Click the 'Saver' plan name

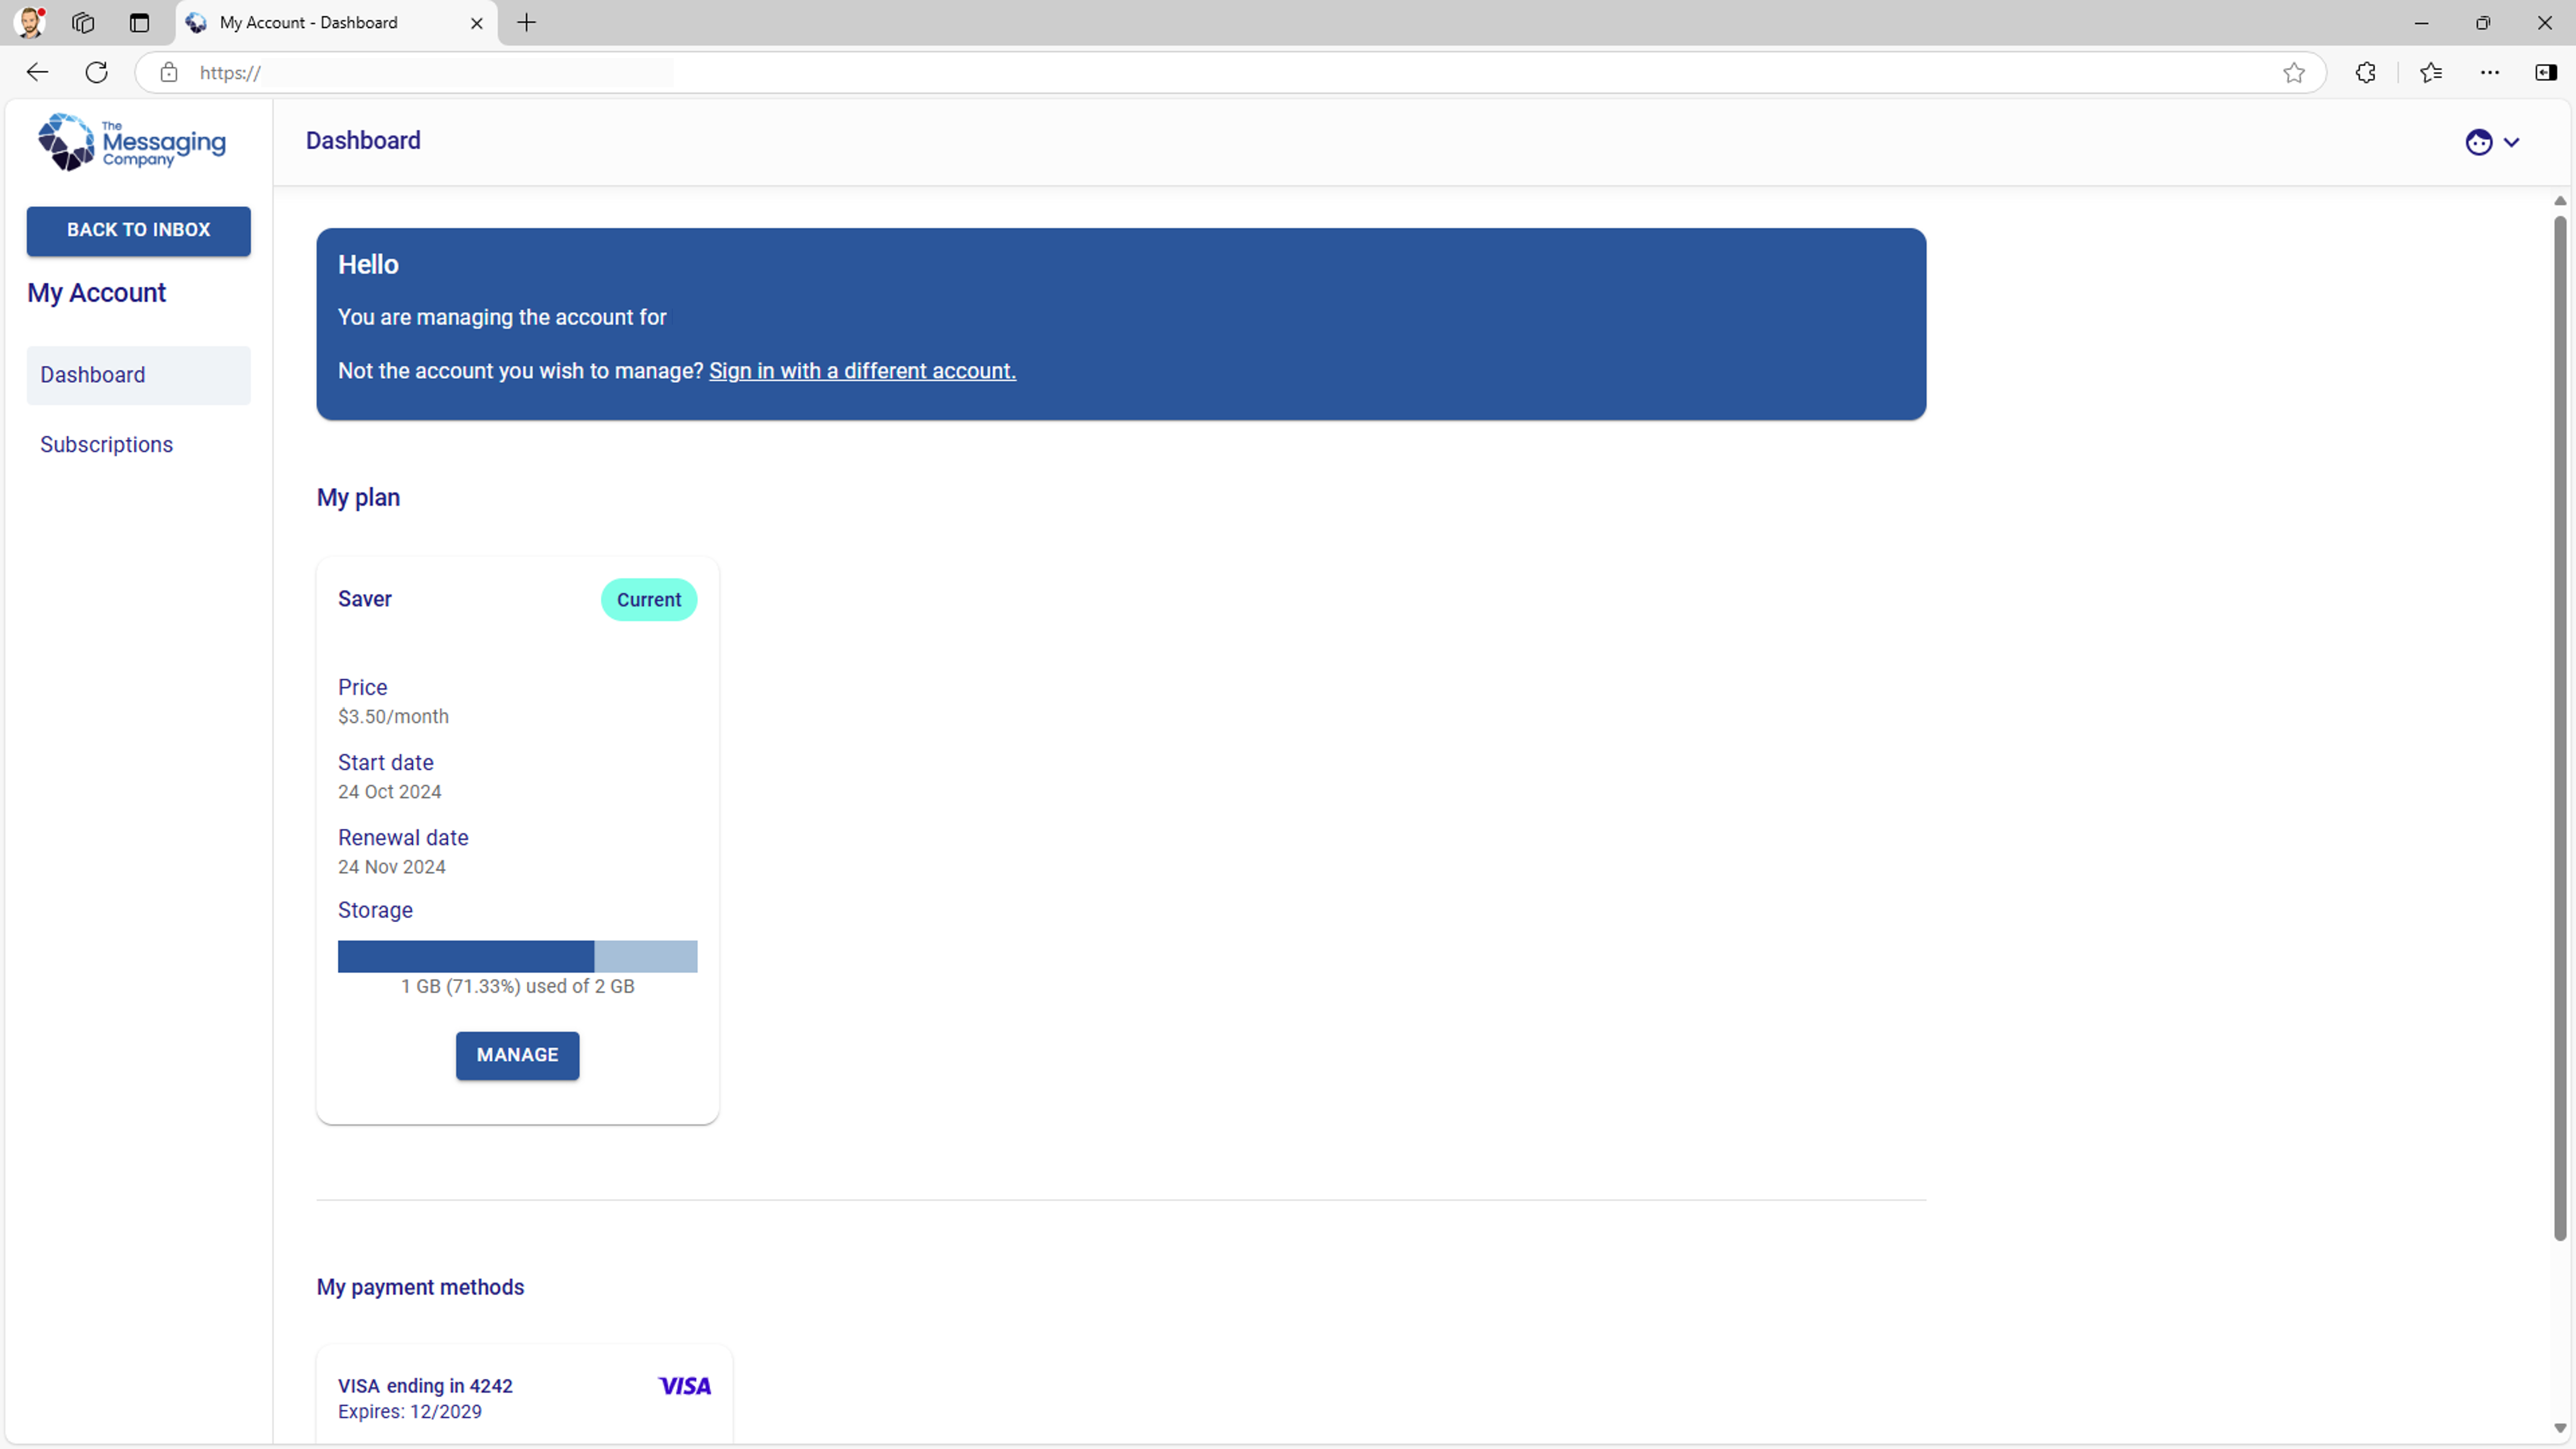coord(365,599)
